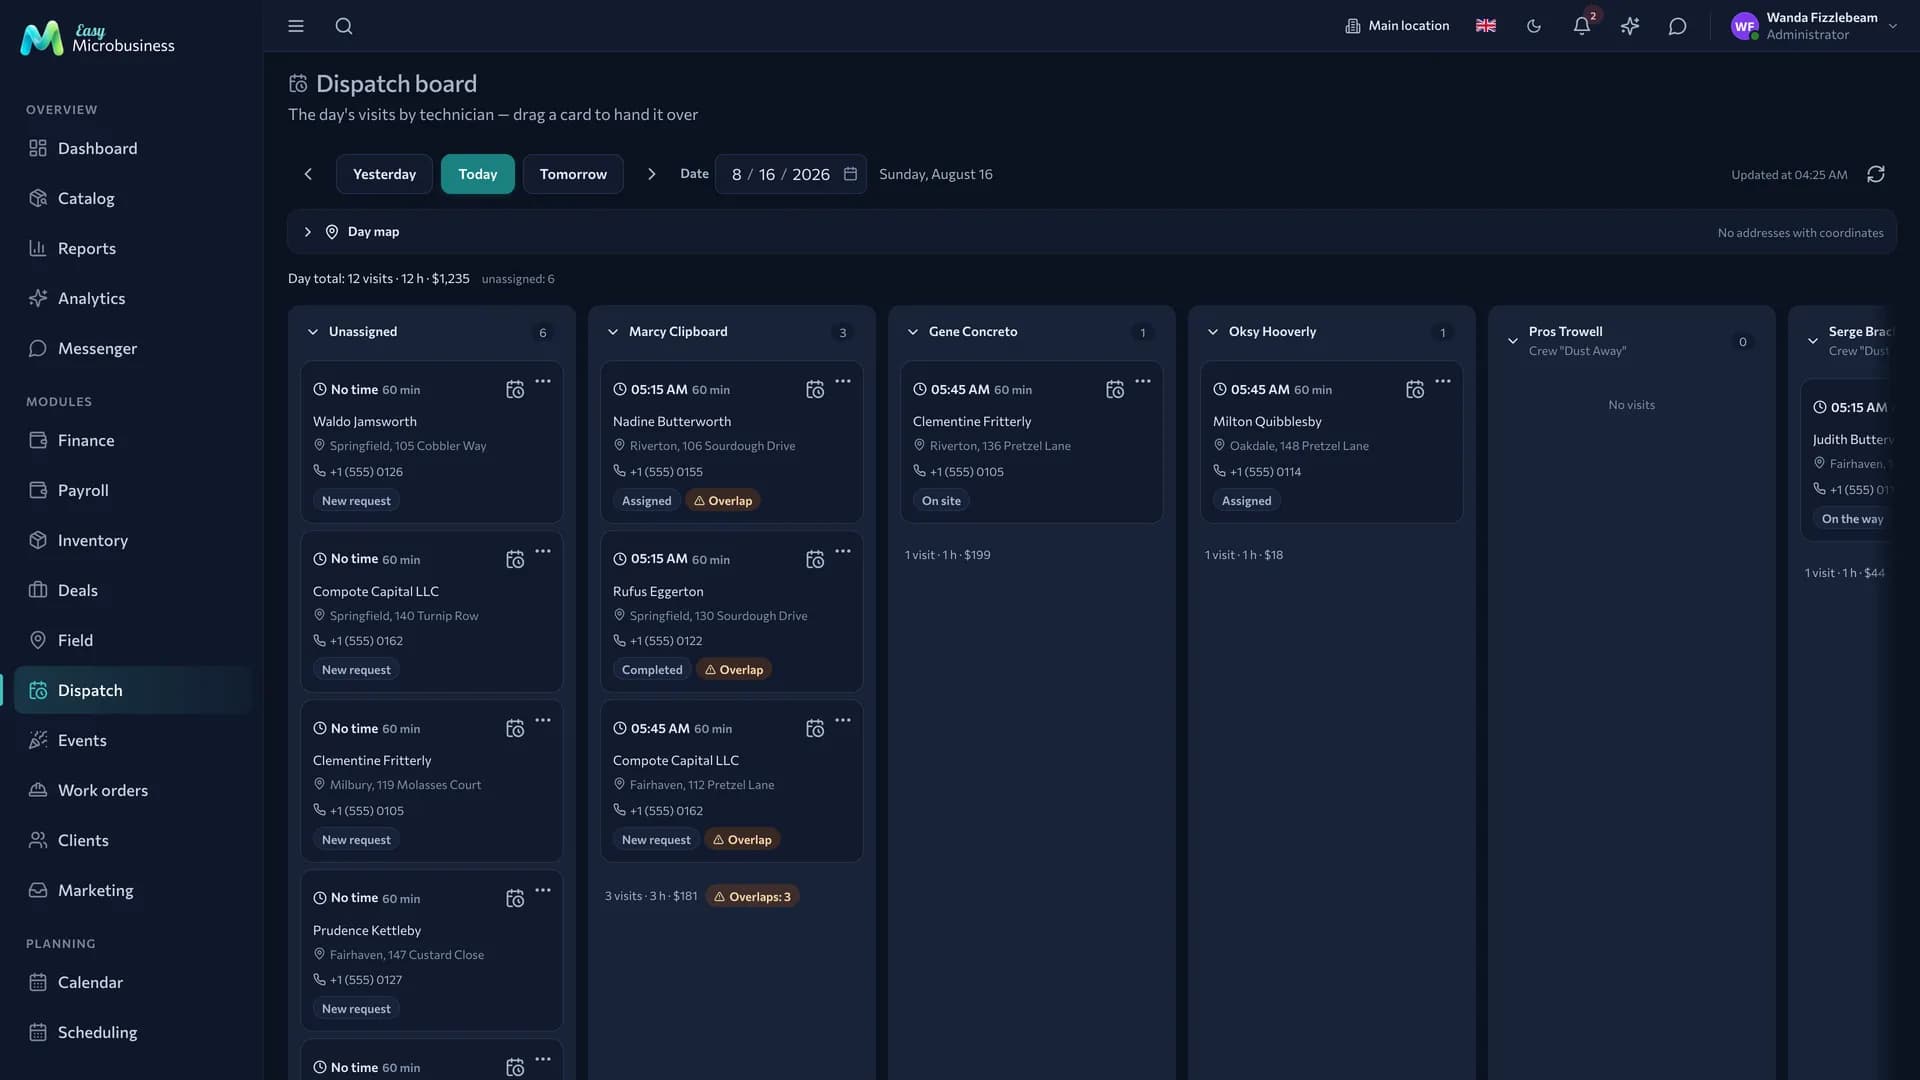Image resolution: width=1920 pixels, height=1080 pixels.
Task: Click the Calendar sidebar icon
Action: click(x=38, y=982)
